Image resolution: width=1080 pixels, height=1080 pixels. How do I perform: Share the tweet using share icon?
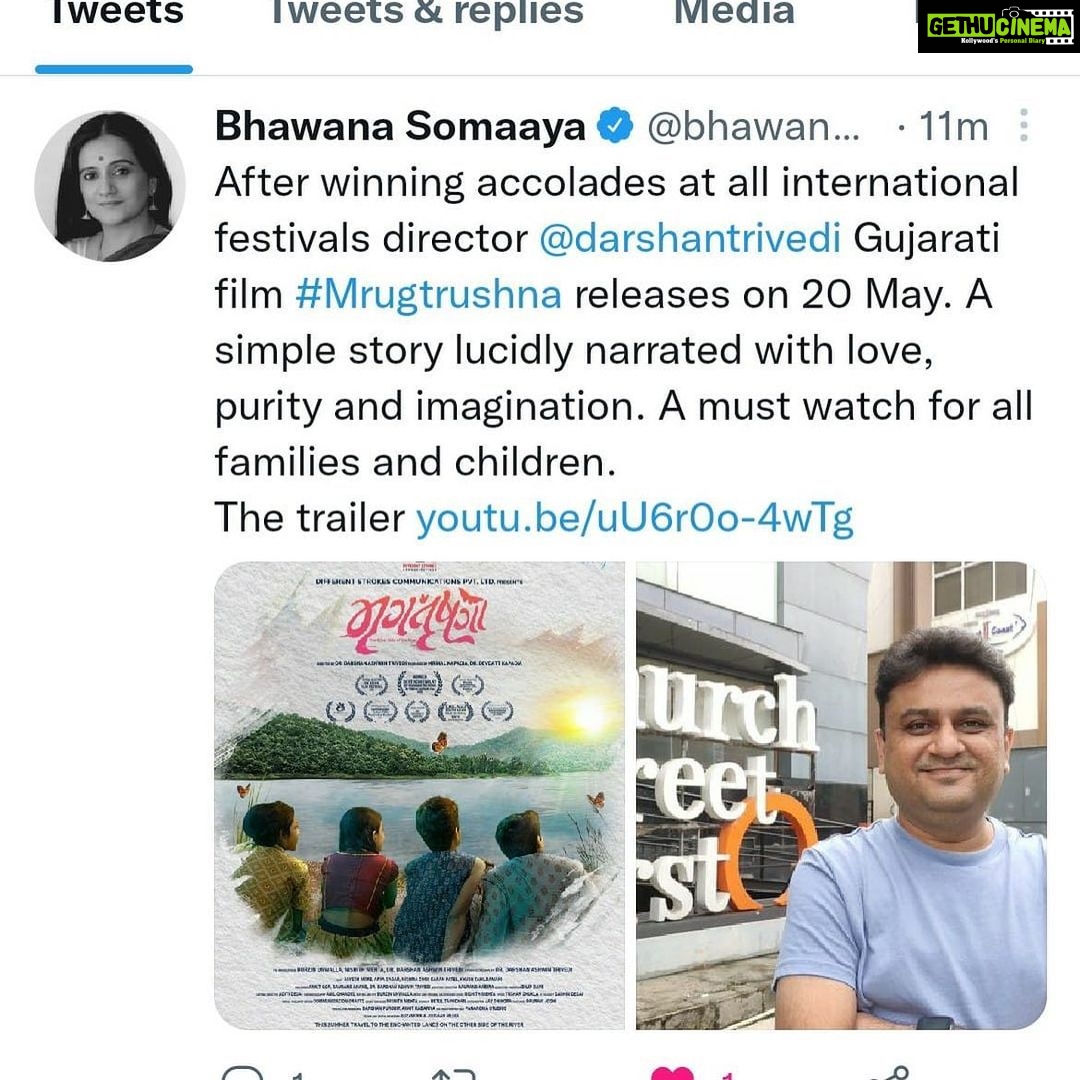tap(891, 1073)
